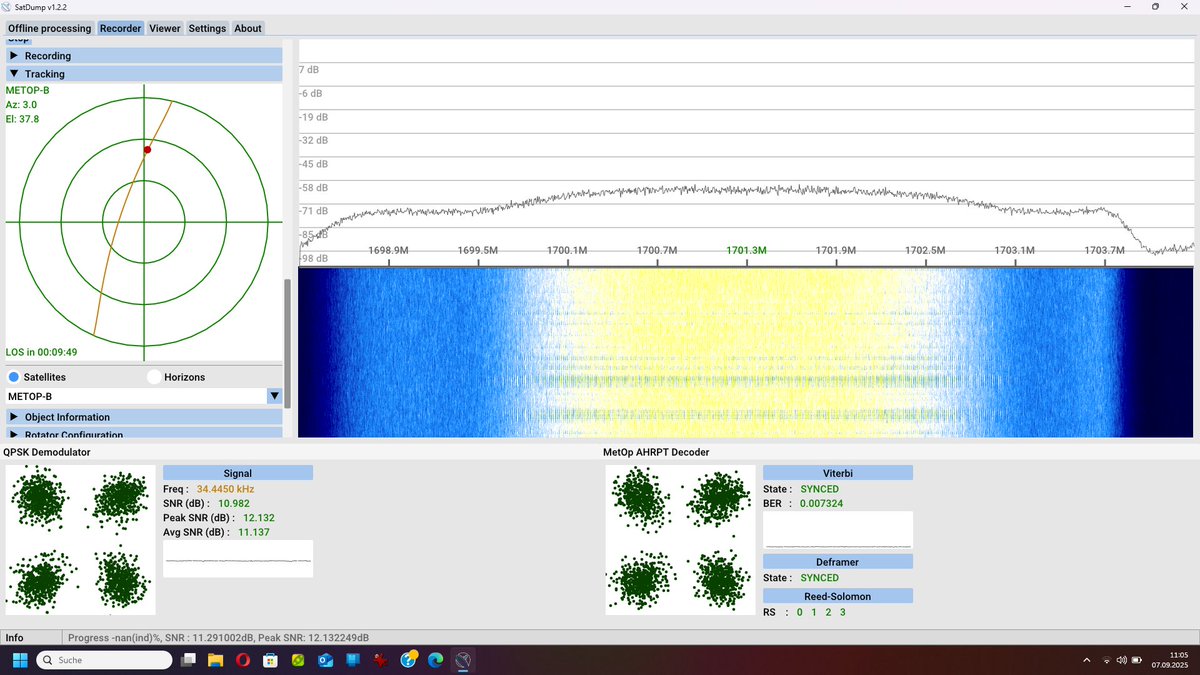Click the battery status tray icon
Viewport: 1200px width, 675px height.
1137,660
